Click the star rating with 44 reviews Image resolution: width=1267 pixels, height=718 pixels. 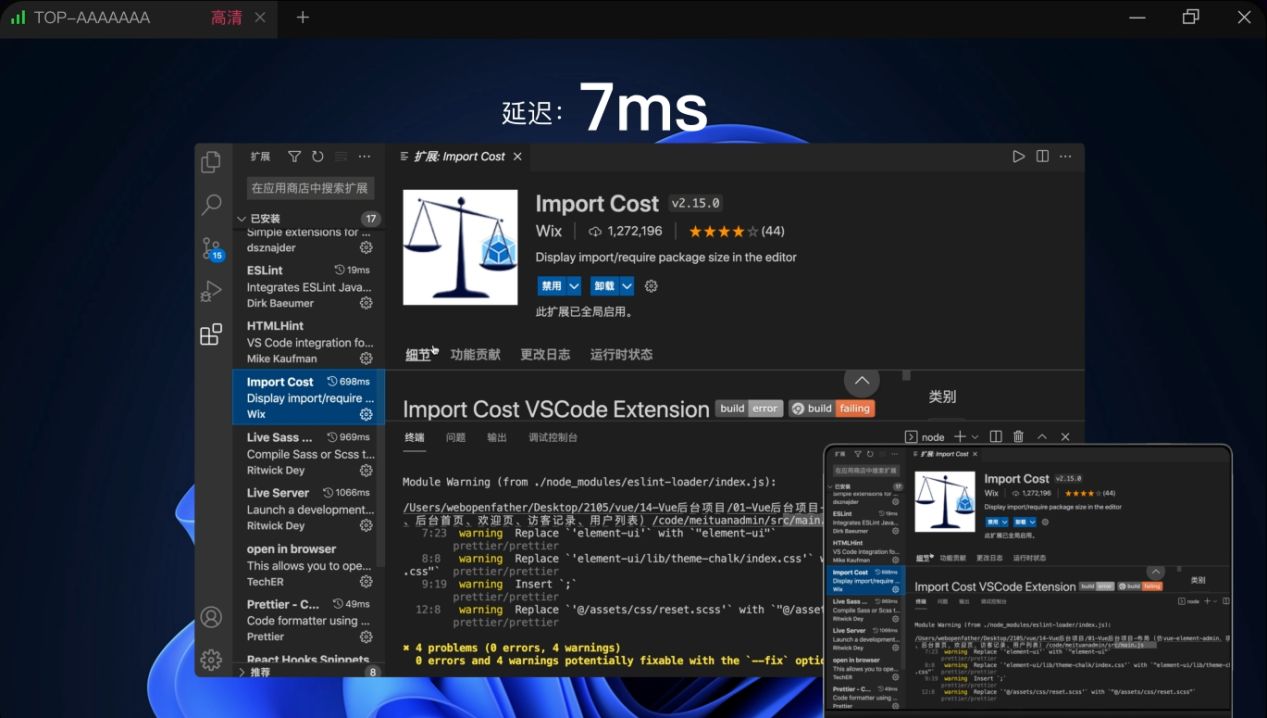[736, 231]
